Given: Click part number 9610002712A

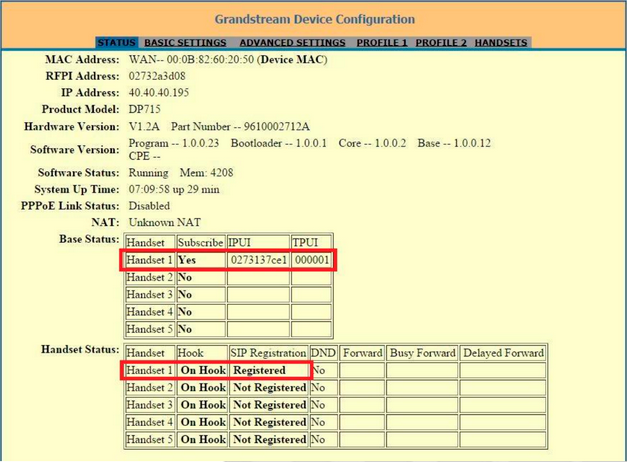Looking at the screenshot, I should coord(277,126).
